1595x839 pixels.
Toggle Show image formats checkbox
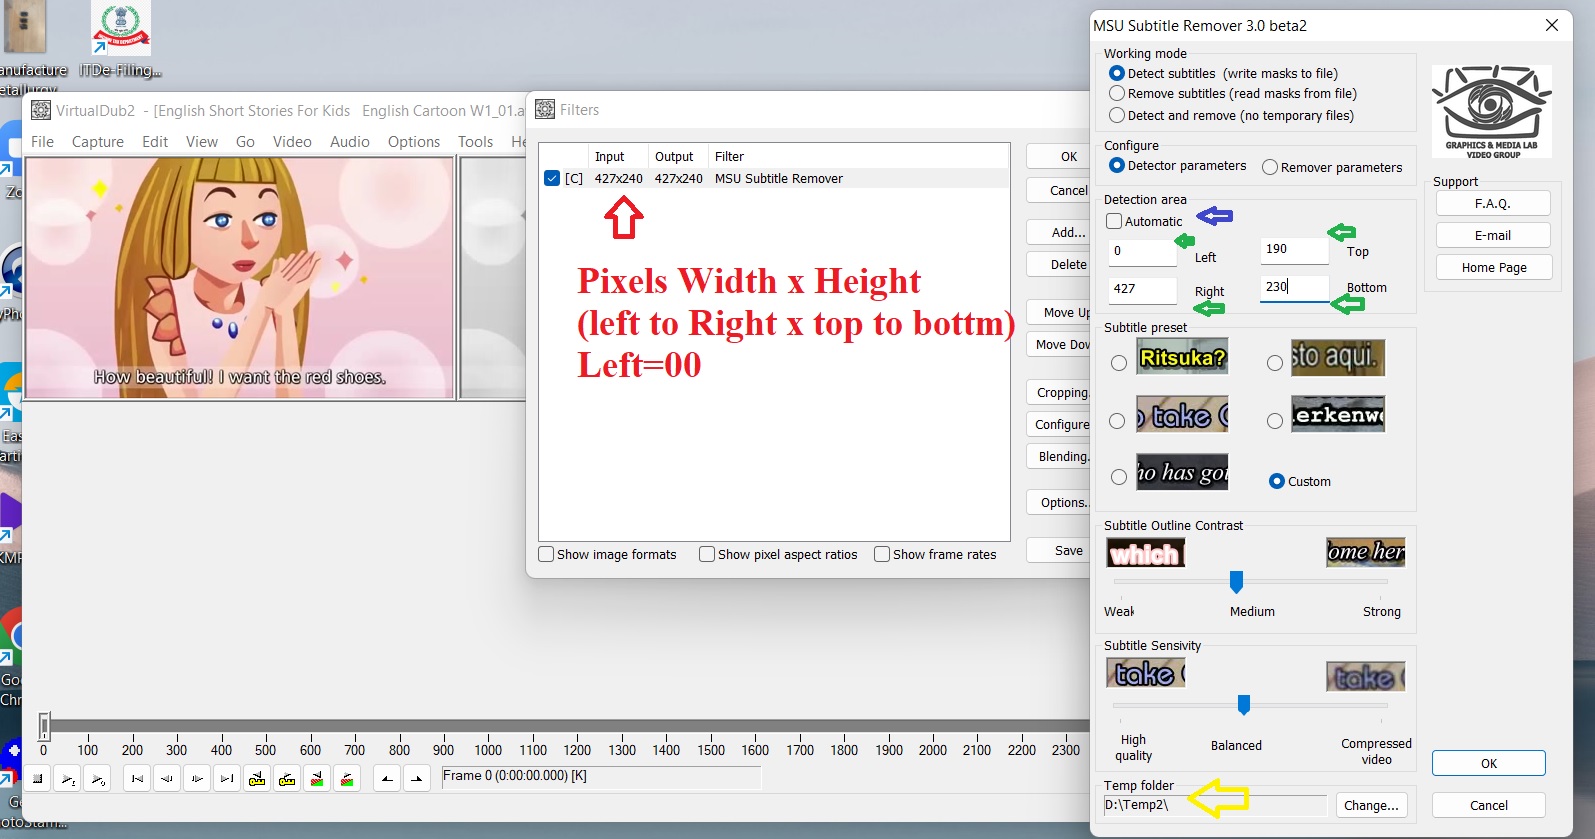coord(546,554)
